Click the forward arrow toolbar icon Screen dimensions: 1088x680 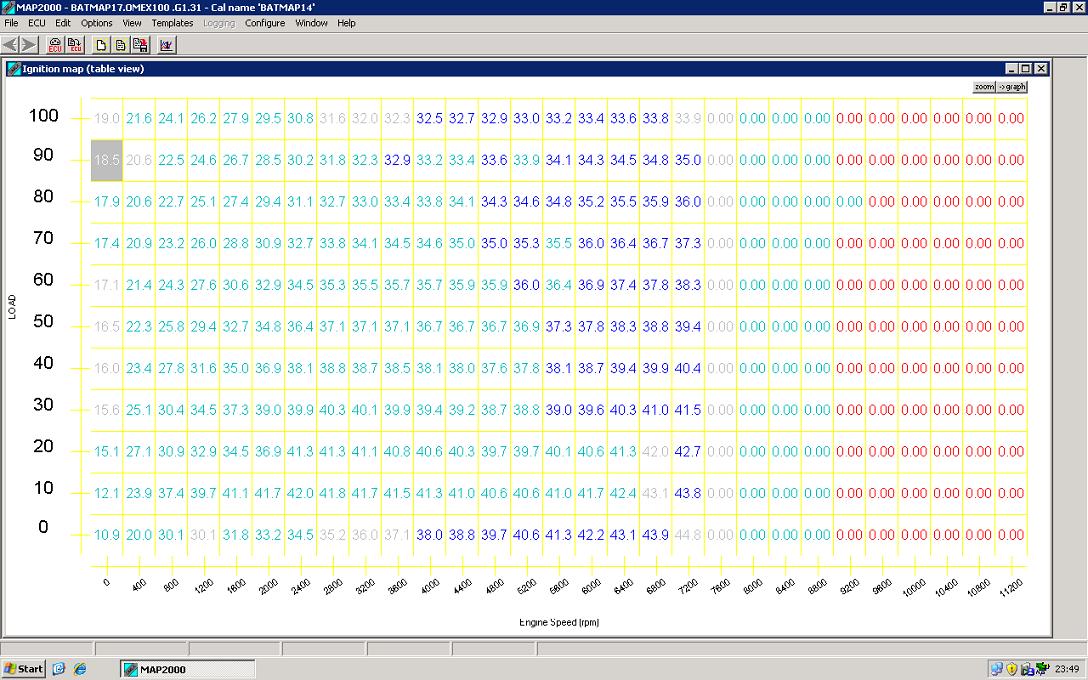pos(30,45)
